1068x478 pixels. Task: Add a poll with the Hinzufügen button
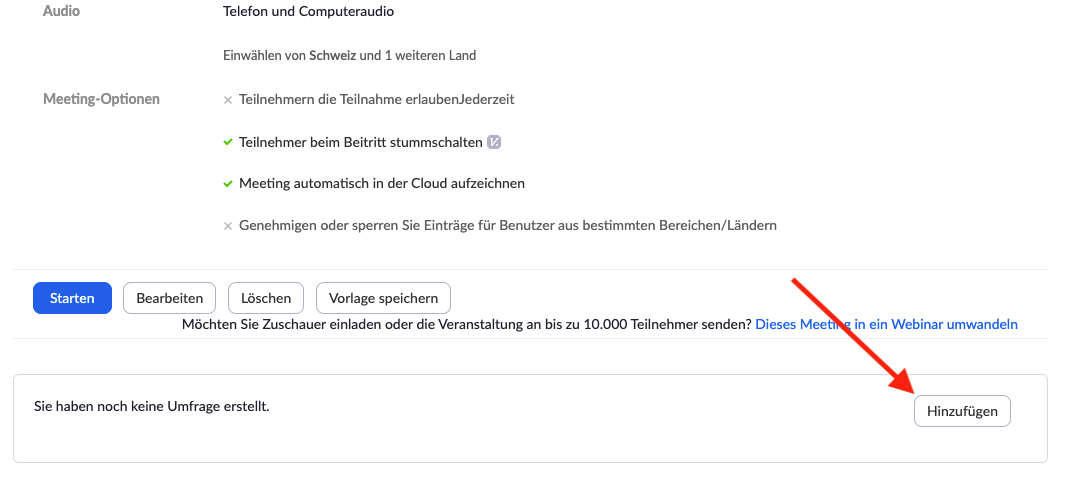962,411
